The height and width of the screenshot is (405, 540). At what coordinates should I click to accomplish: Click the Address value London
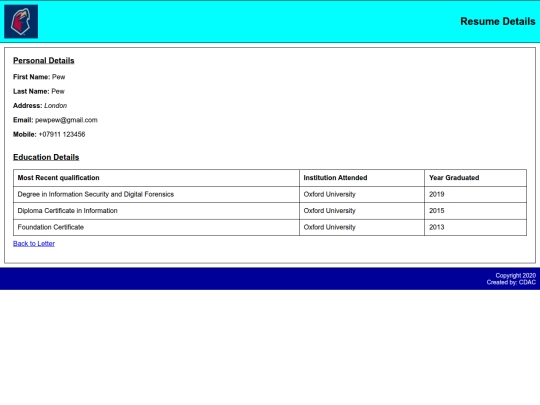point(55,106)
